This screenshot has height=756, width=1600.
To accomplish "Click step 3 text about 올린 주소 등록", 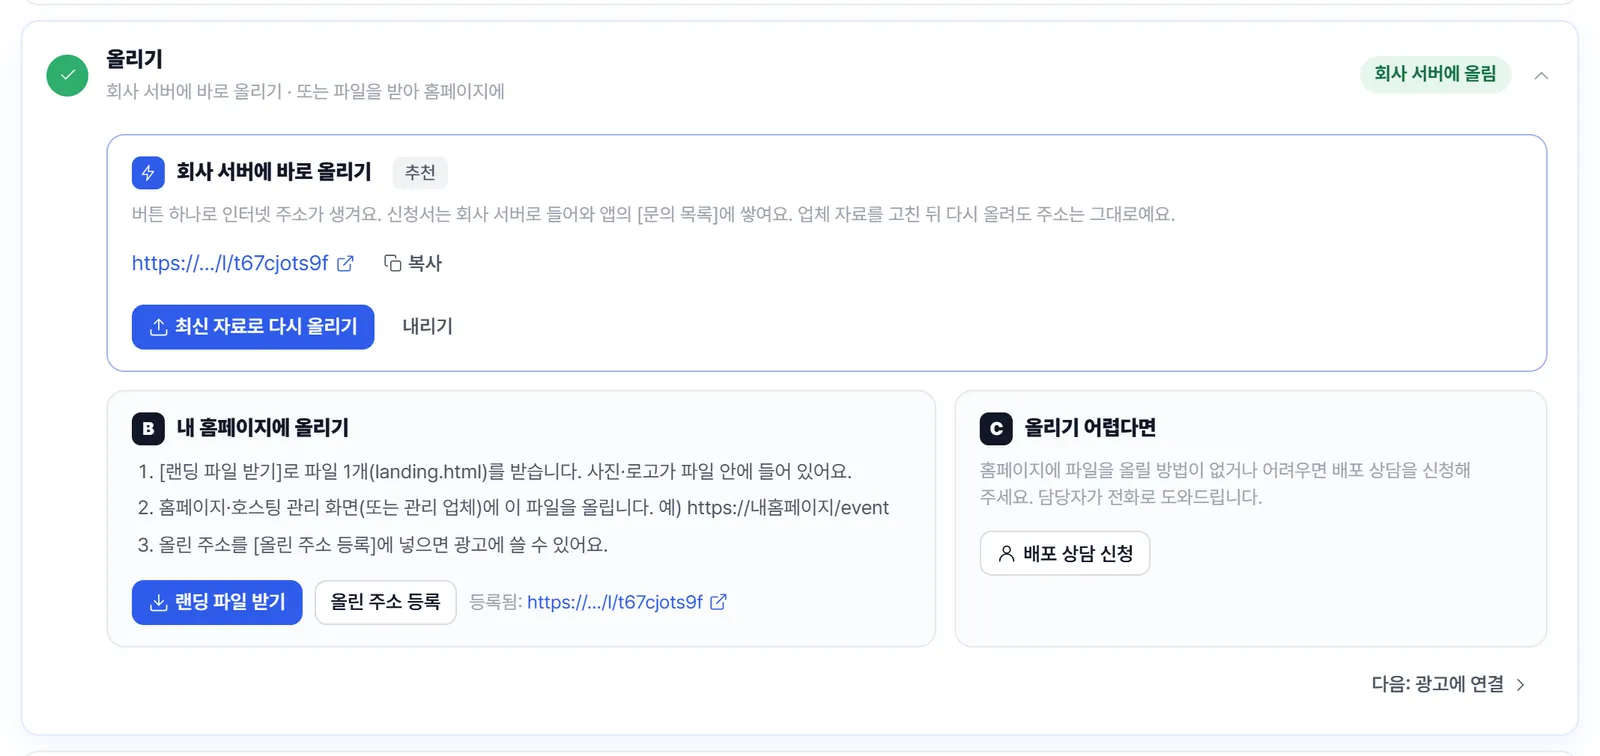I will click(x=373, y=545).
